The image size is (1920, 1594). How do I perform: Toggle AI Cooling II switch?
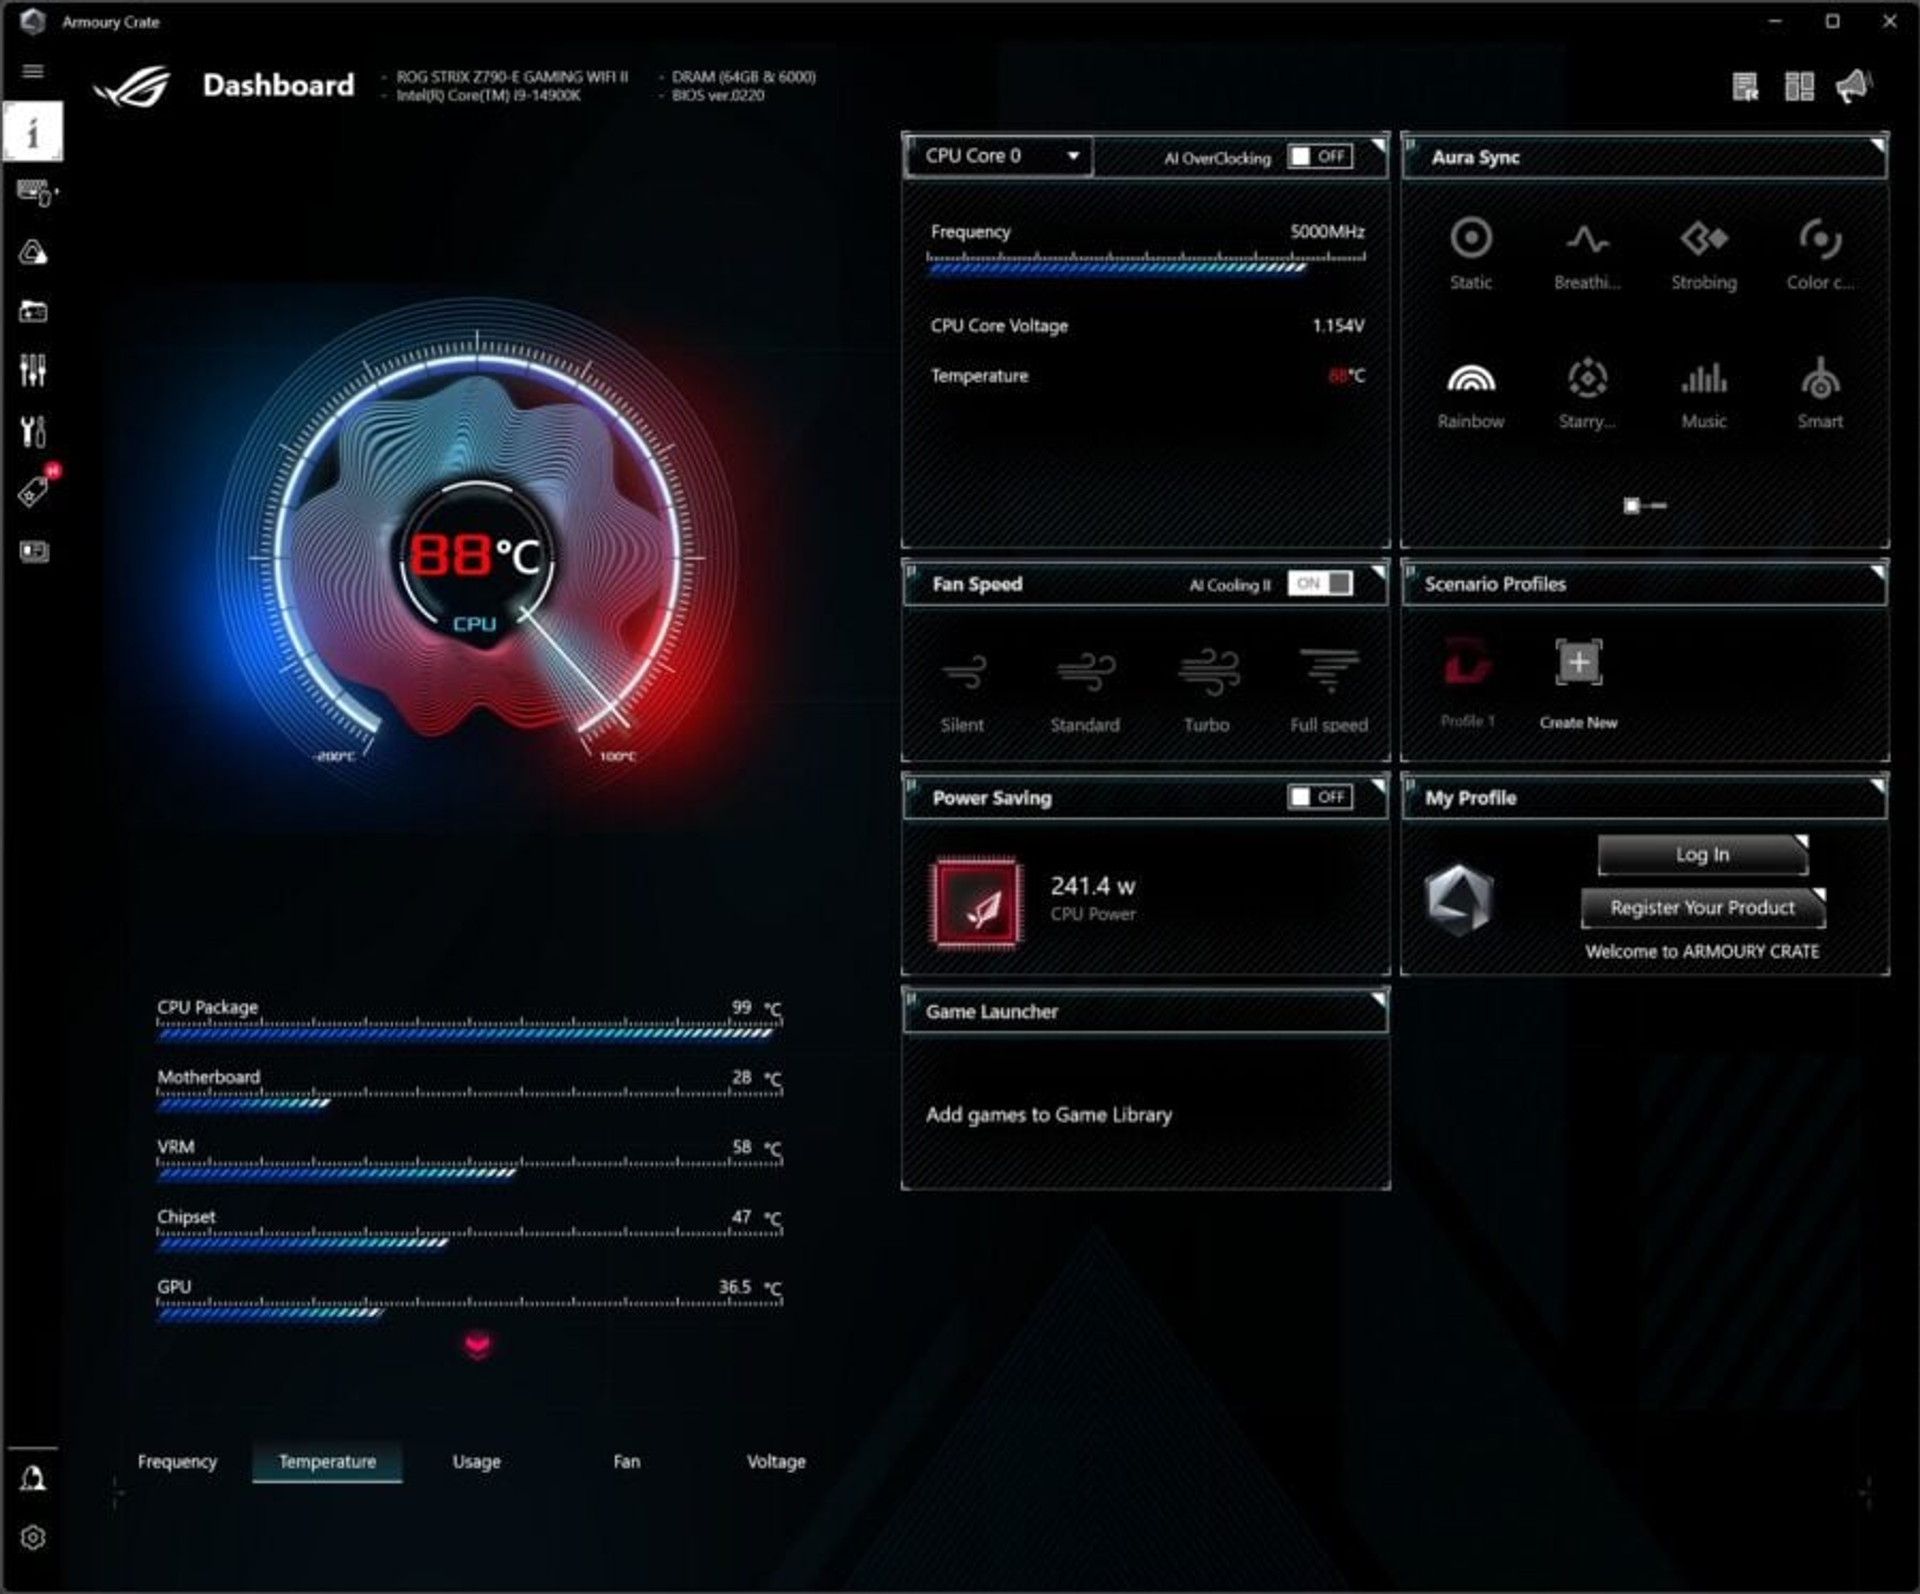pos(1320,583)
